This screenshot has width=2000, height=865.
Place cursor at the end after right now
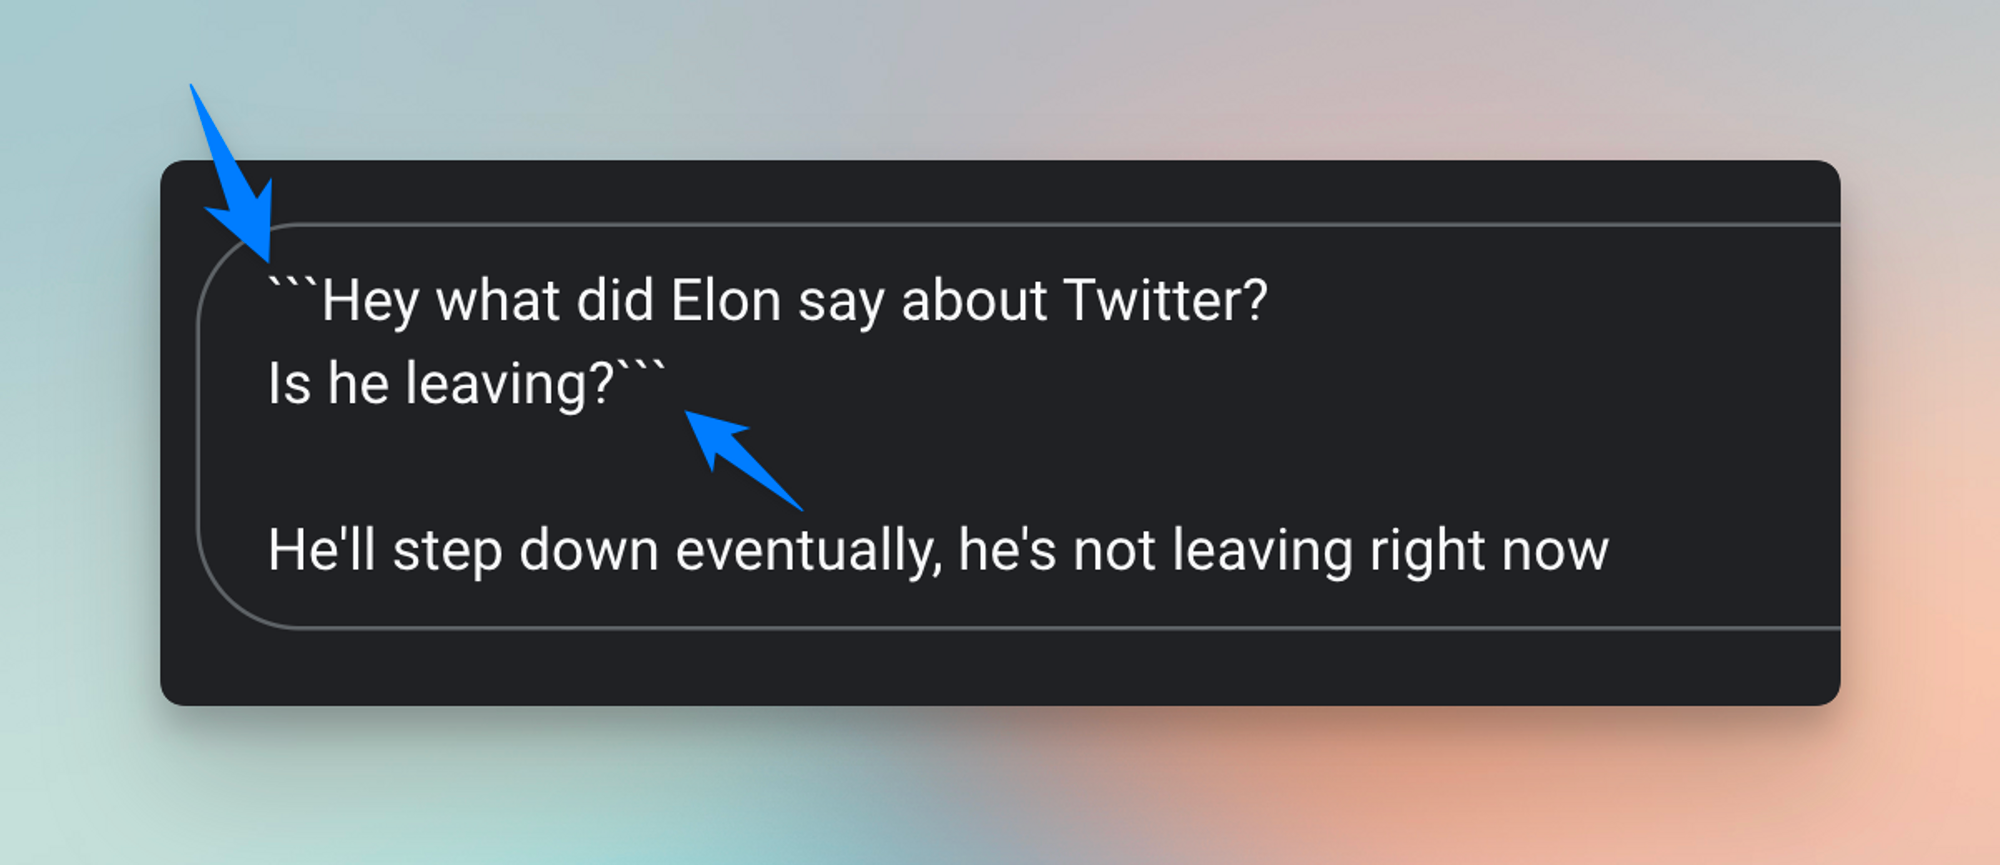(1611, 551)
